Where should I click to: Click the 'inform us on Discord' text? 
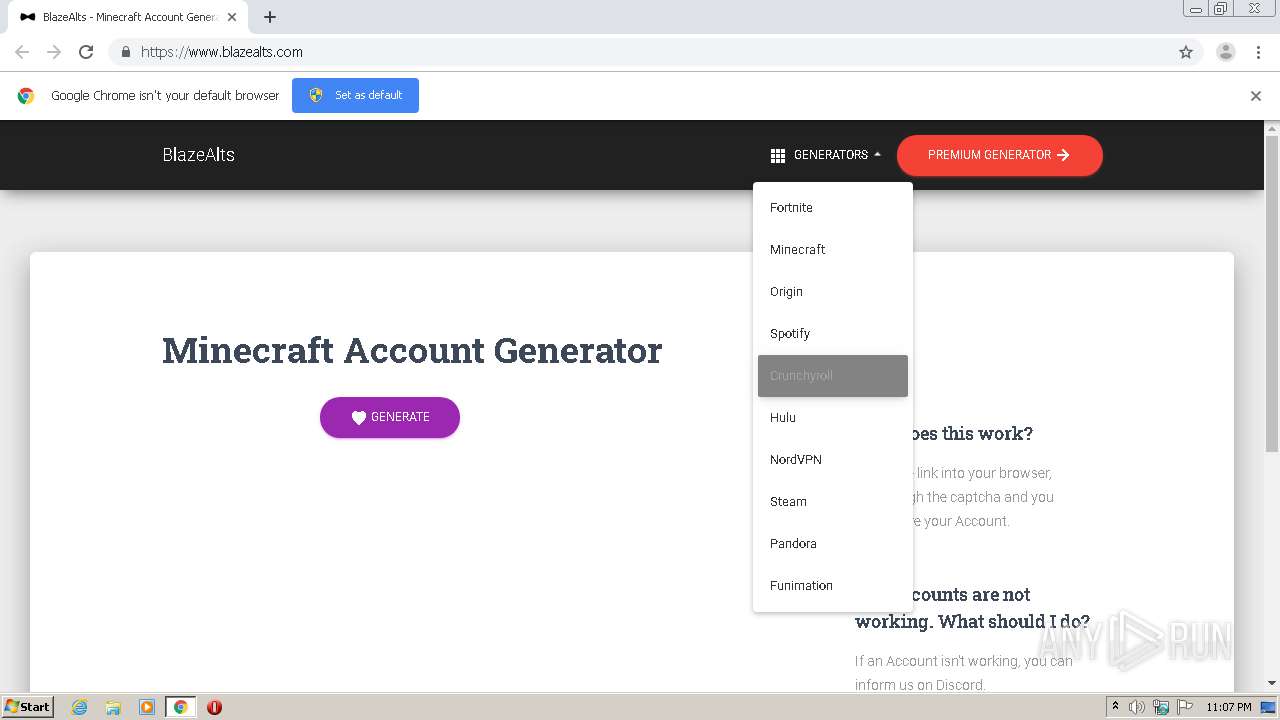(920, 685)
